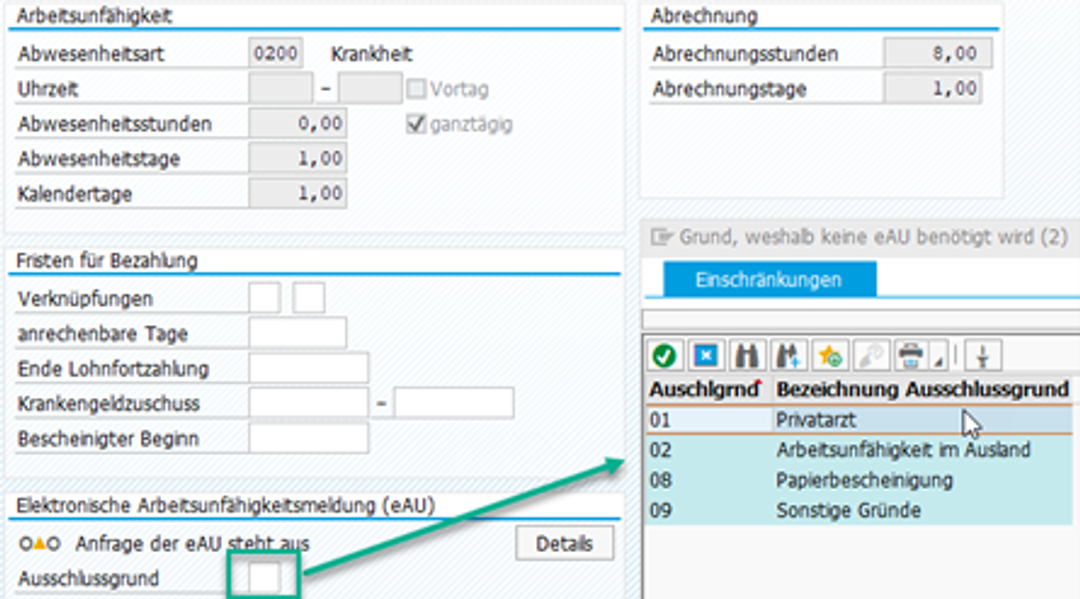Click the restrictions input bar below tab
The image size is (1080, 599).
point(861,319)
